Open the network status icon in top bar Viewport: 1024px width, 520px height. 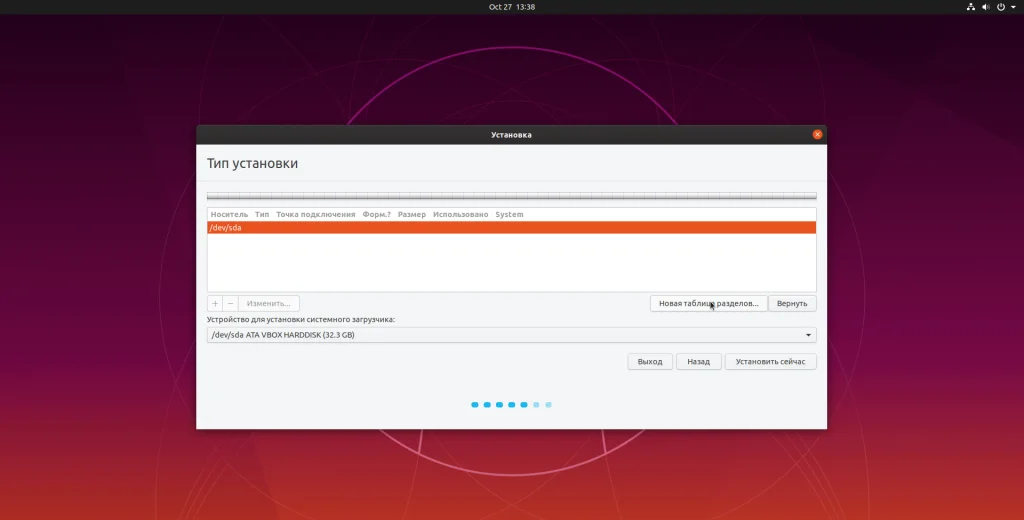pyautogui.click(x=970, y=7)
